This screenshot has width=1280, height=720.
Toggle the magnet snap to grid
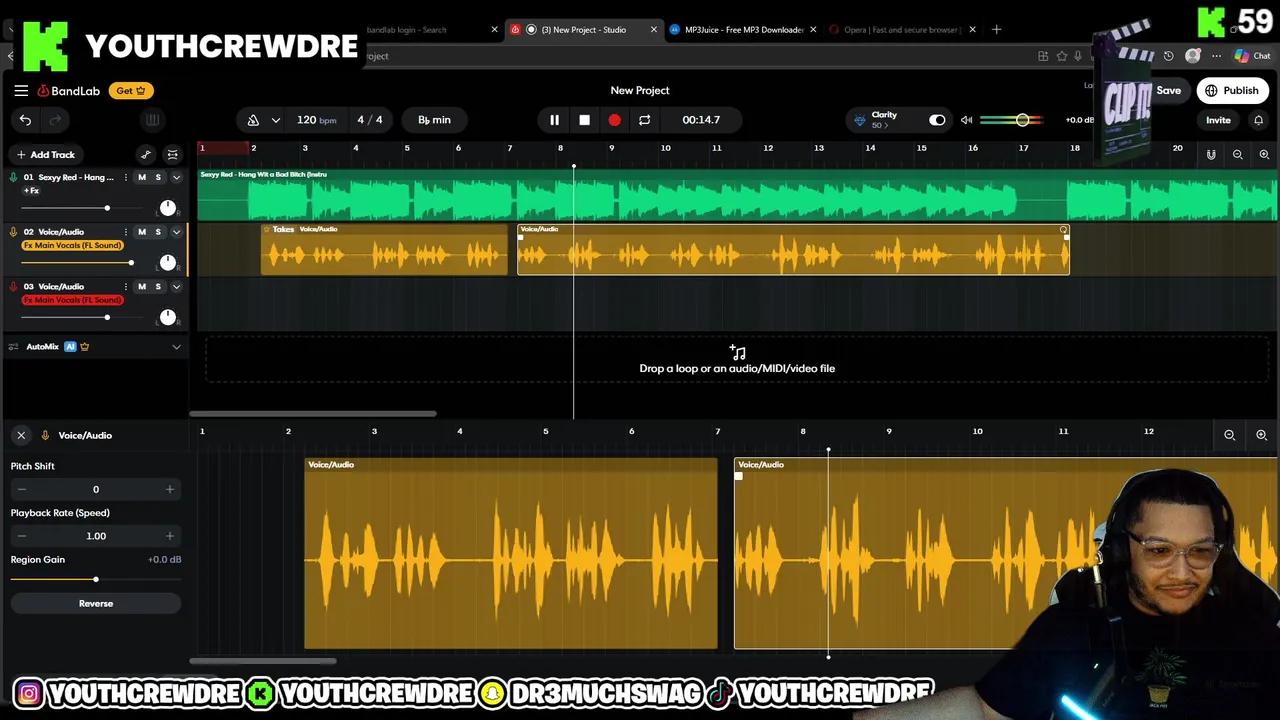pos(1211,155)
